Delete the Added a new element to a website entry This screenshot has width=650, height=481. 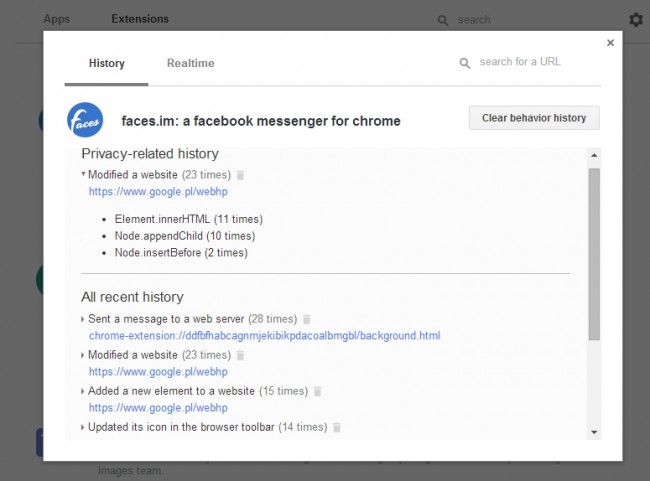click(318, 391)
